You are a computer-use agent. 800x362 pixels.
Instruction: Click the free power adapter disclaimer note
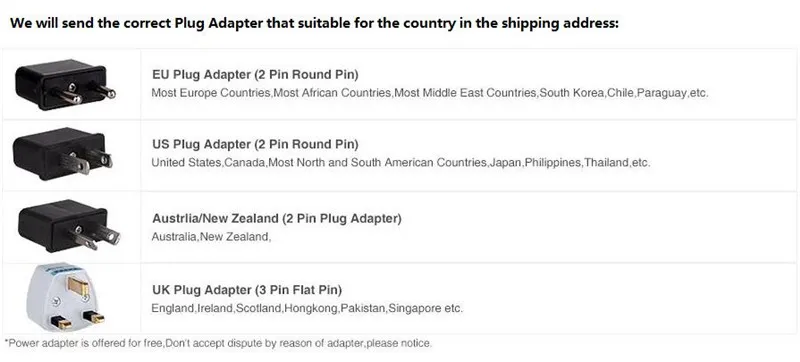coord(218,343)
